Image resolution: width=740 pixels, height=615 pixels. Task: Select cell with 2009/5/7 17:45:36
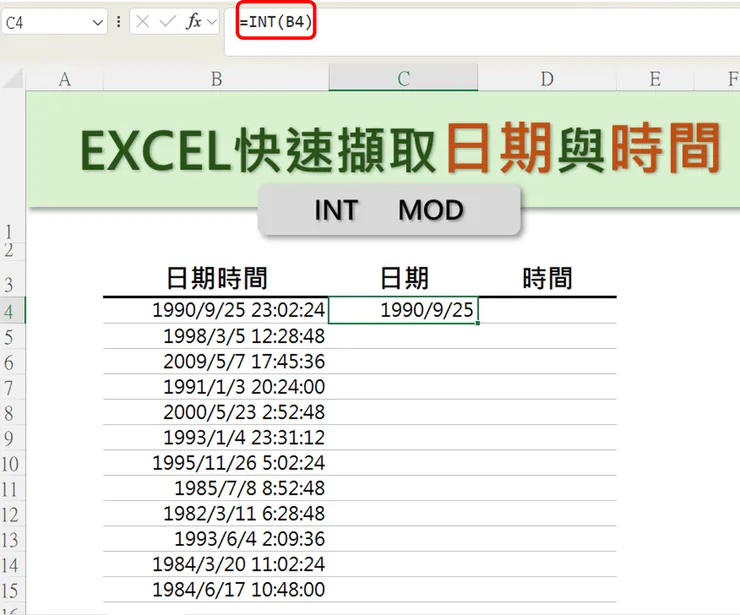point(216,362)
